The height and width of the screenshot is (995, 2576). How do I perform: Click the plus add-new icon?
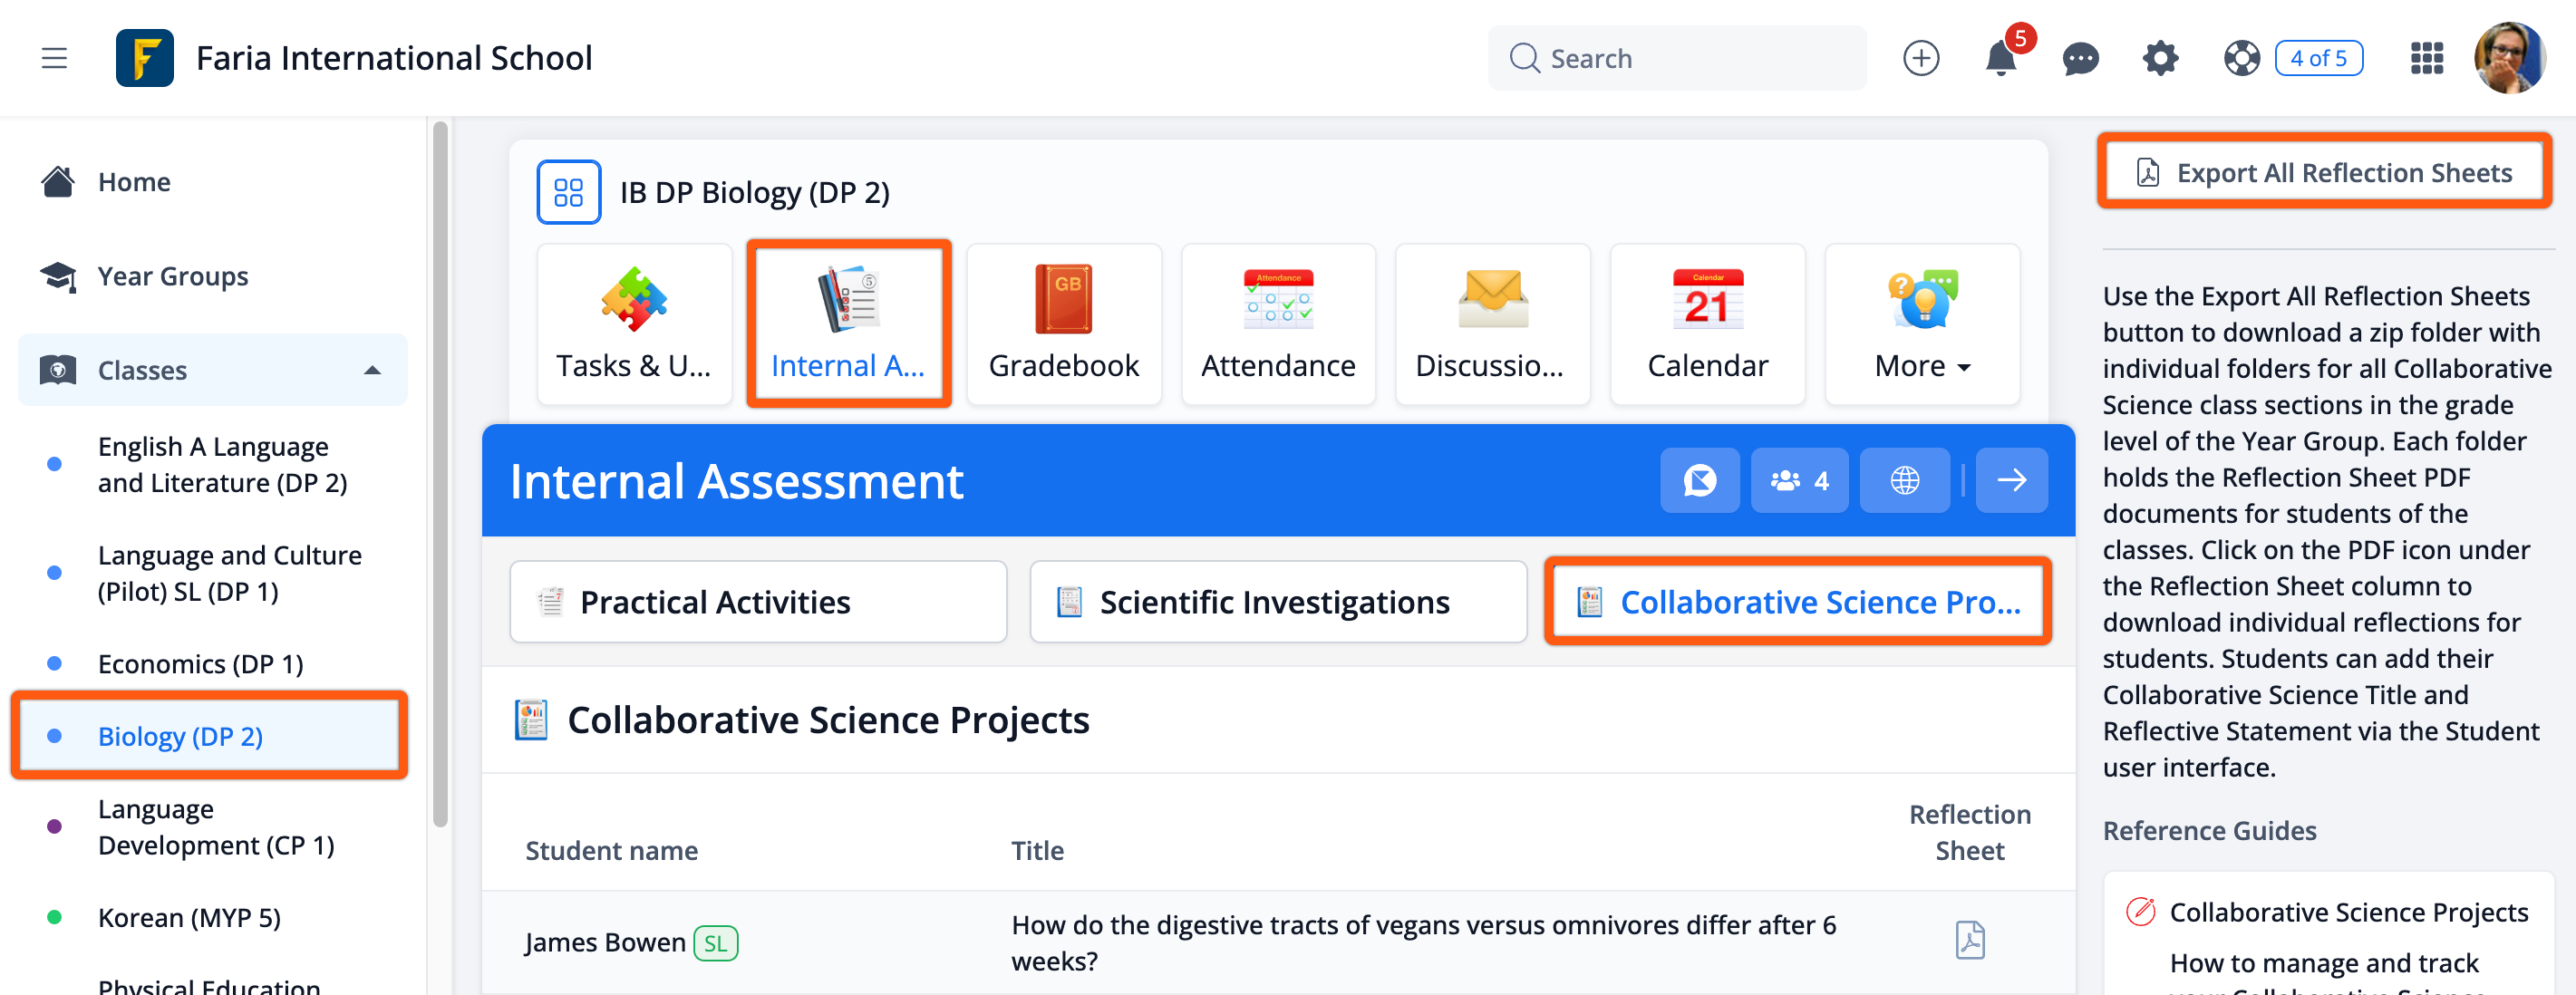pos(1920,58)
